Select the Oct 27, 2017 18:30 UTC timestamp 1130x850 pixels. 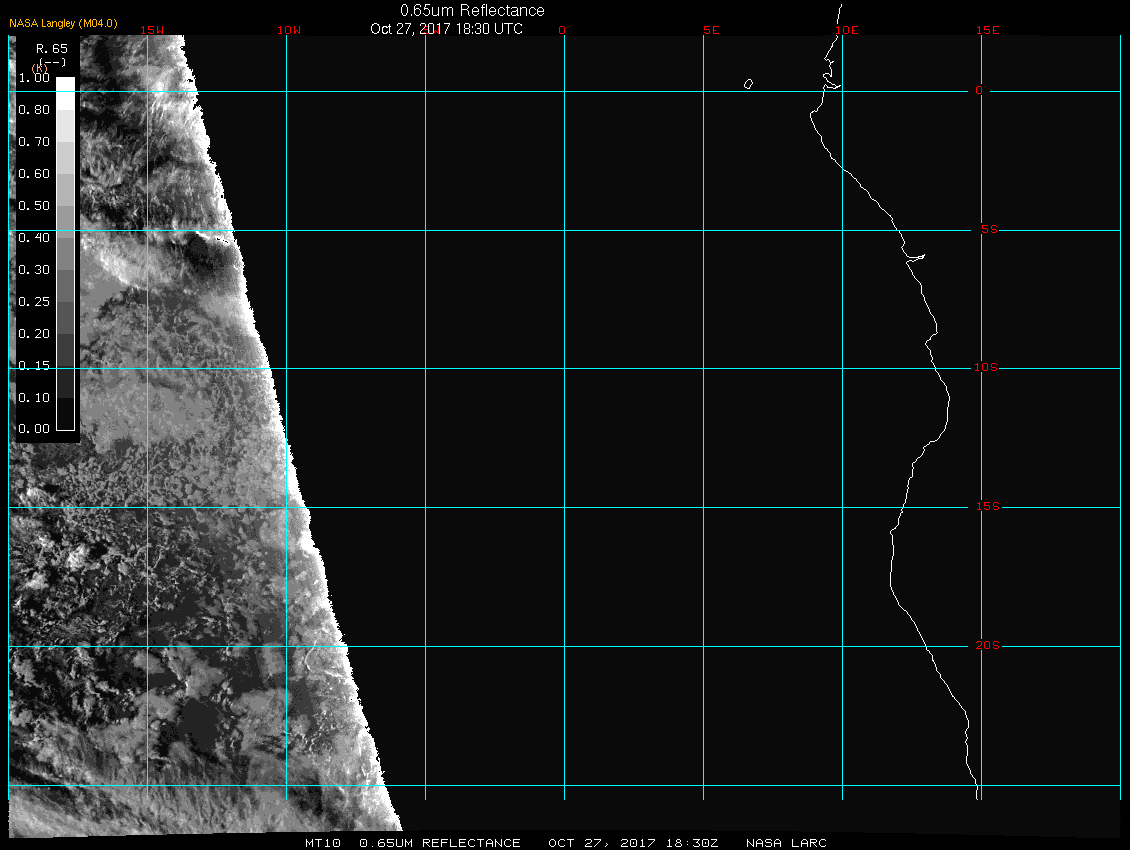pyautogui.click(x=446, y=29)
